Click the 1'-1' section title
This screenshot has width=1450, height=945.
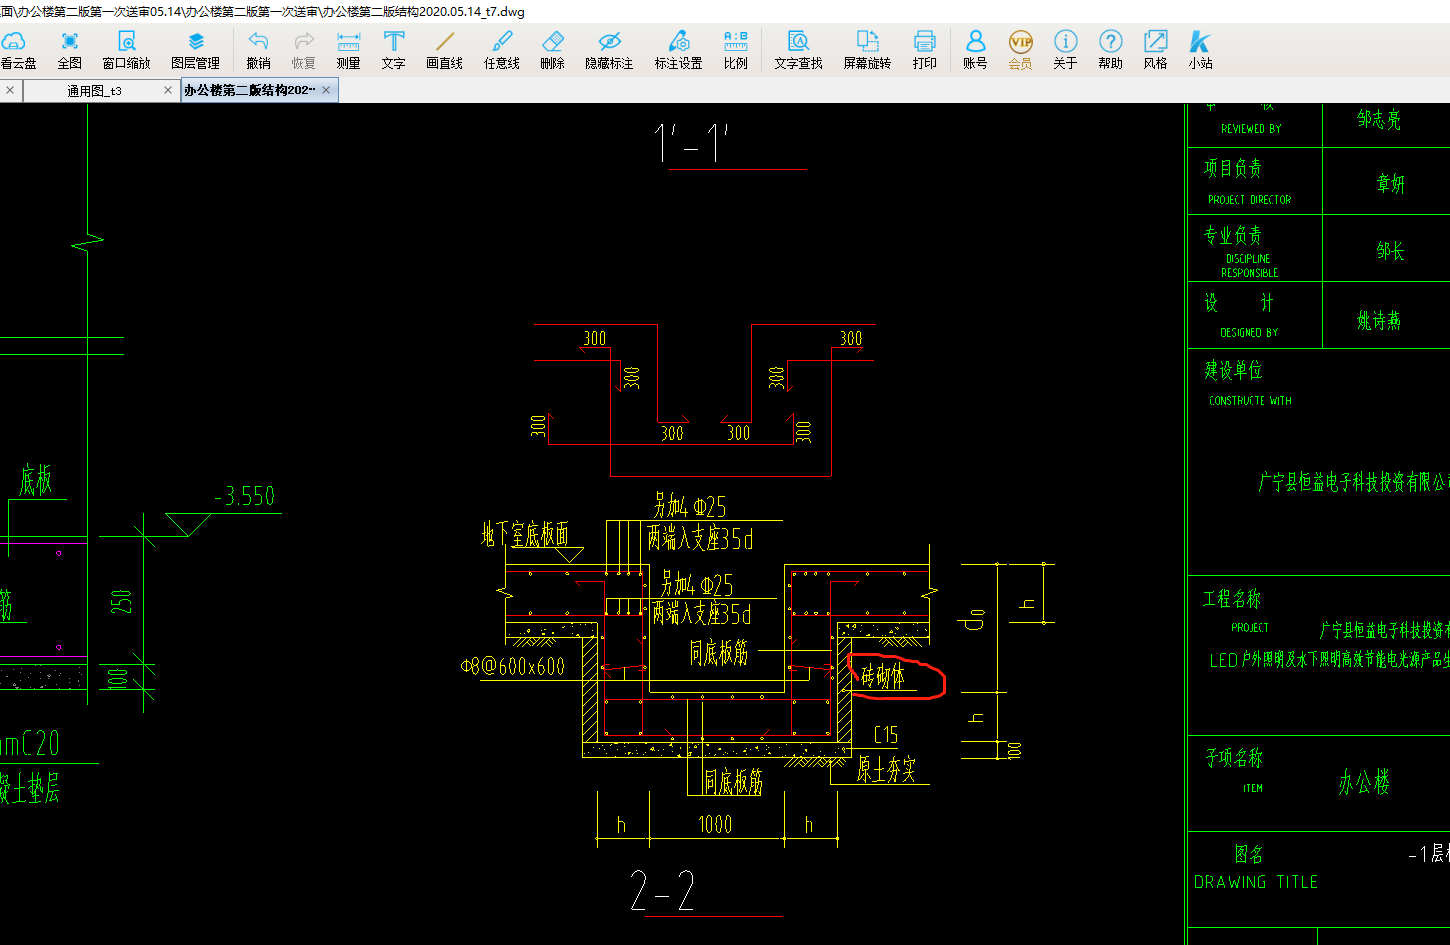pos(692,143)
